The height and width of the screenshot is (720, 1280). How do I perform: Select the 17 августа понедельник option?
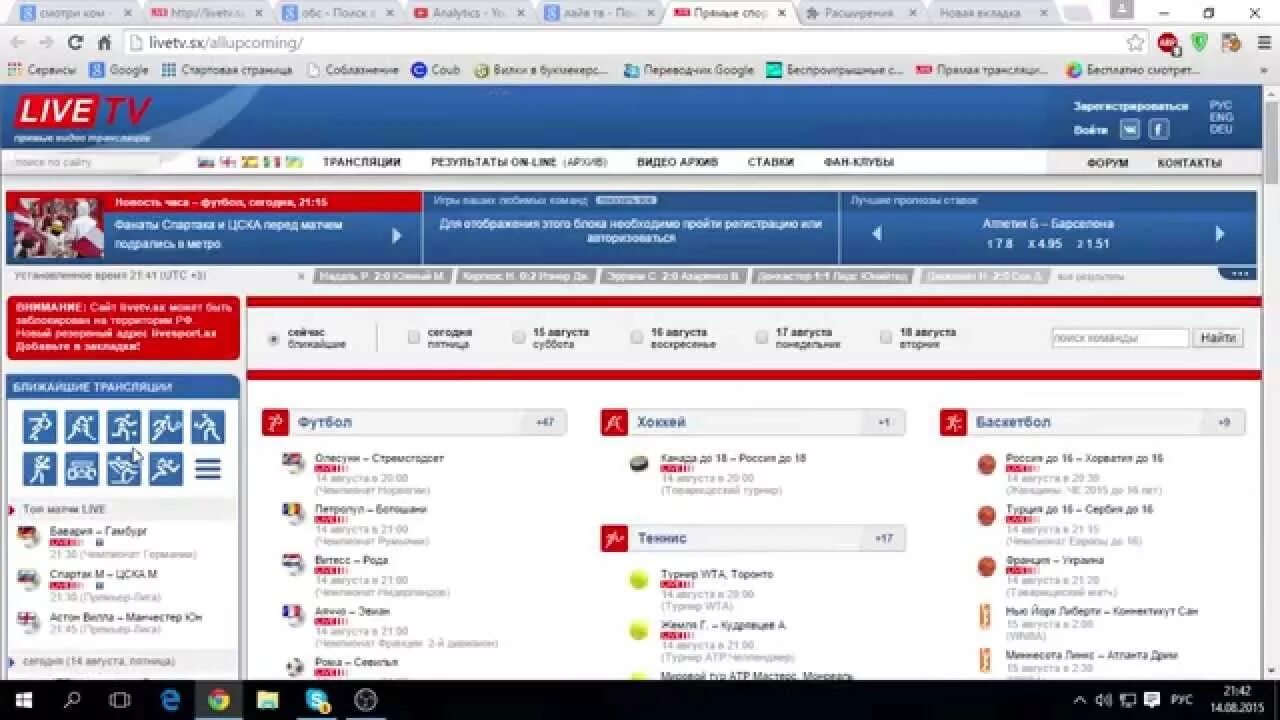point(761,338)
